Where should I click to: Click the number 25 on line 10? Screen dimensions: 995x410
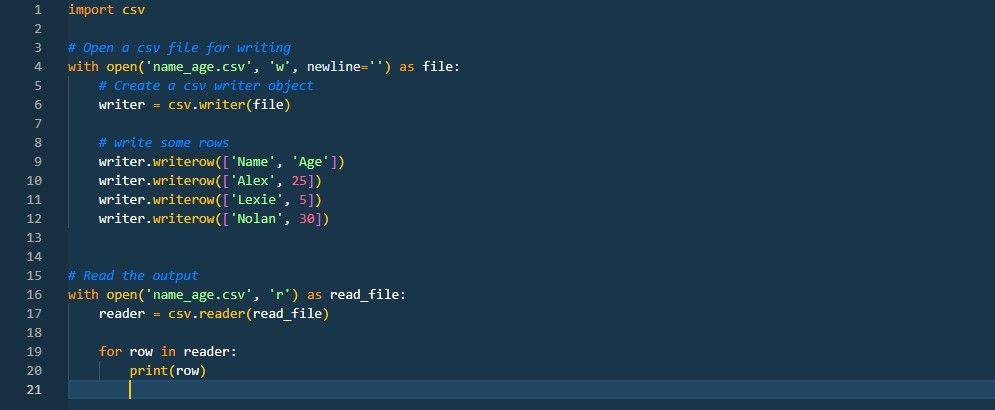pos(300,181)
